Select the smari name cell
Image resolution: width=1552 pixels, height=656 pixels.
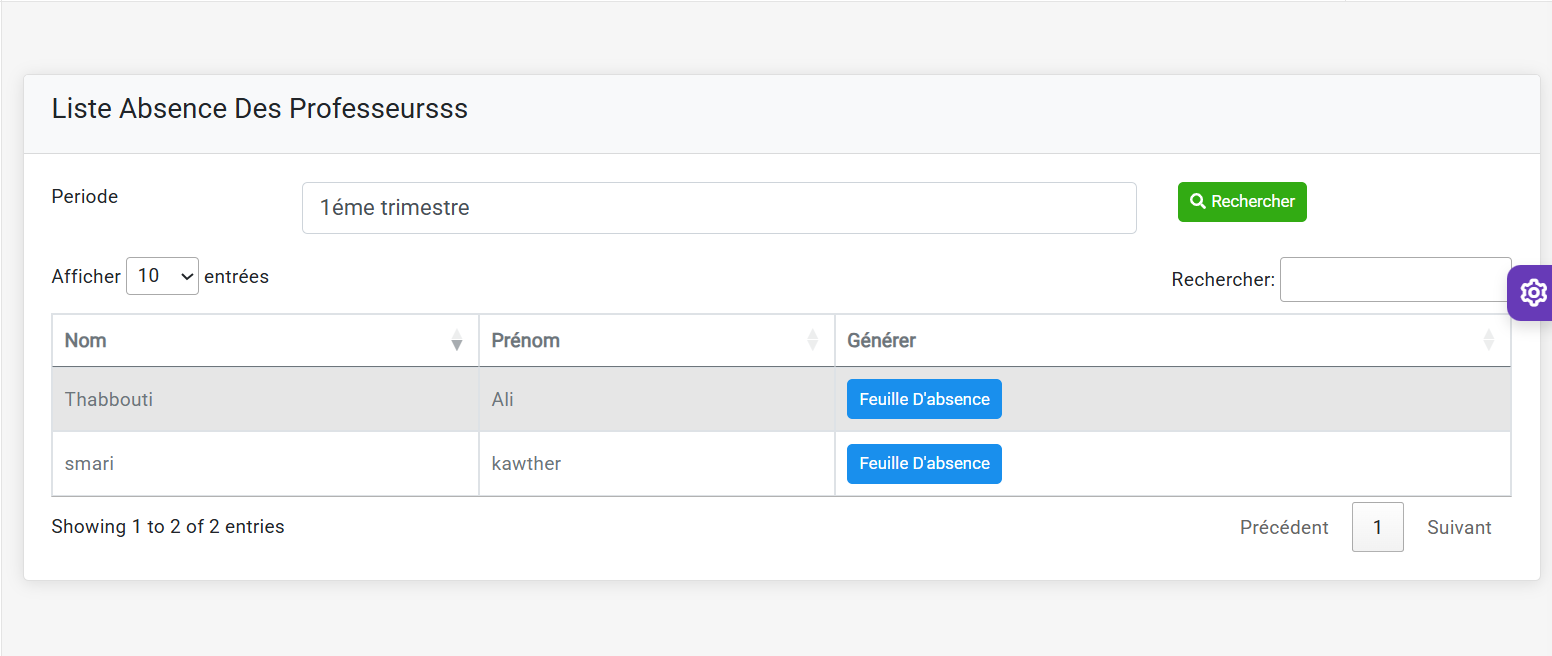89,464
